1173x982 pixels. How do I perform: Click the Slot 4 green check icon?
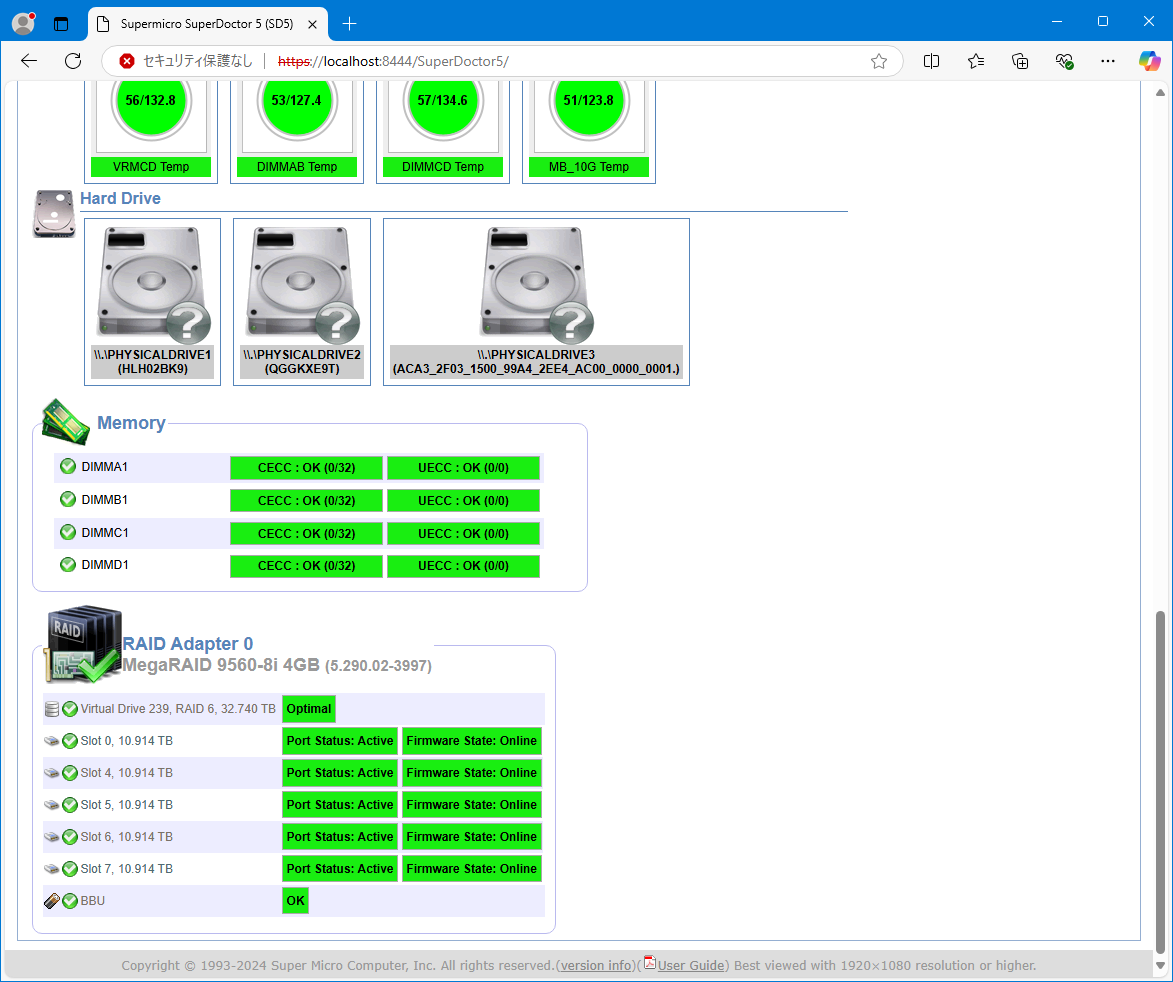click(x=70, y=773)
